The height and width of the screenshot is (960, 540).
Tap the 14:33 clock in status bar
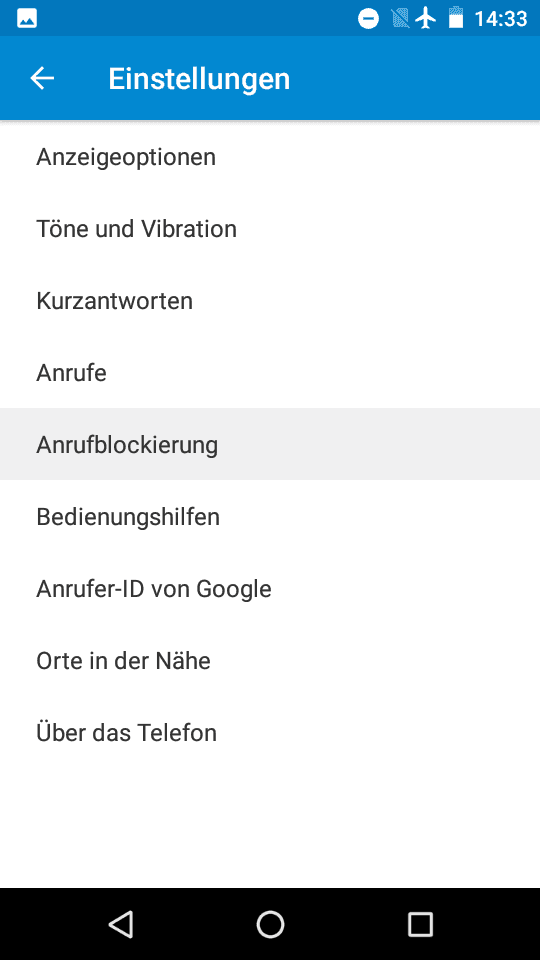501,19
